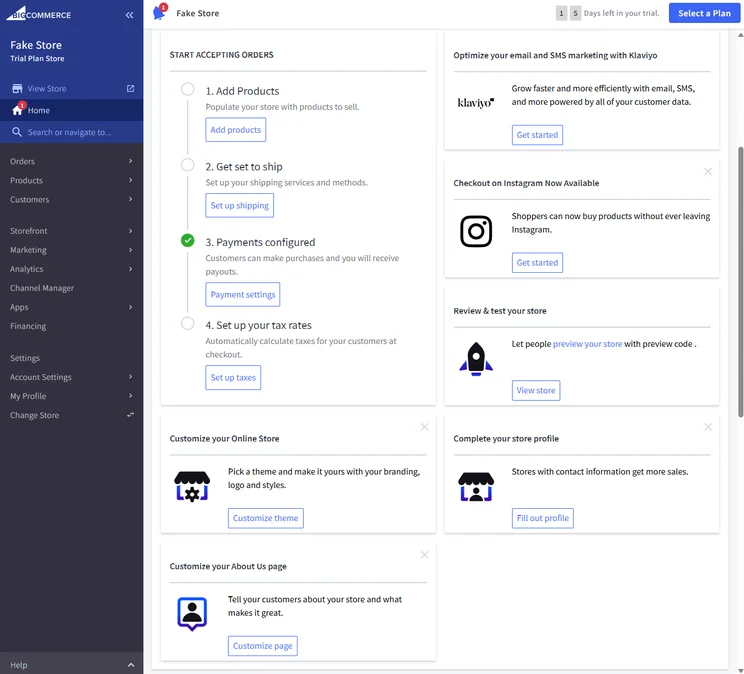This screenshot has height=674, width=744.
Task: Expand the Marketing menu chevron
Action: (130, 250)
